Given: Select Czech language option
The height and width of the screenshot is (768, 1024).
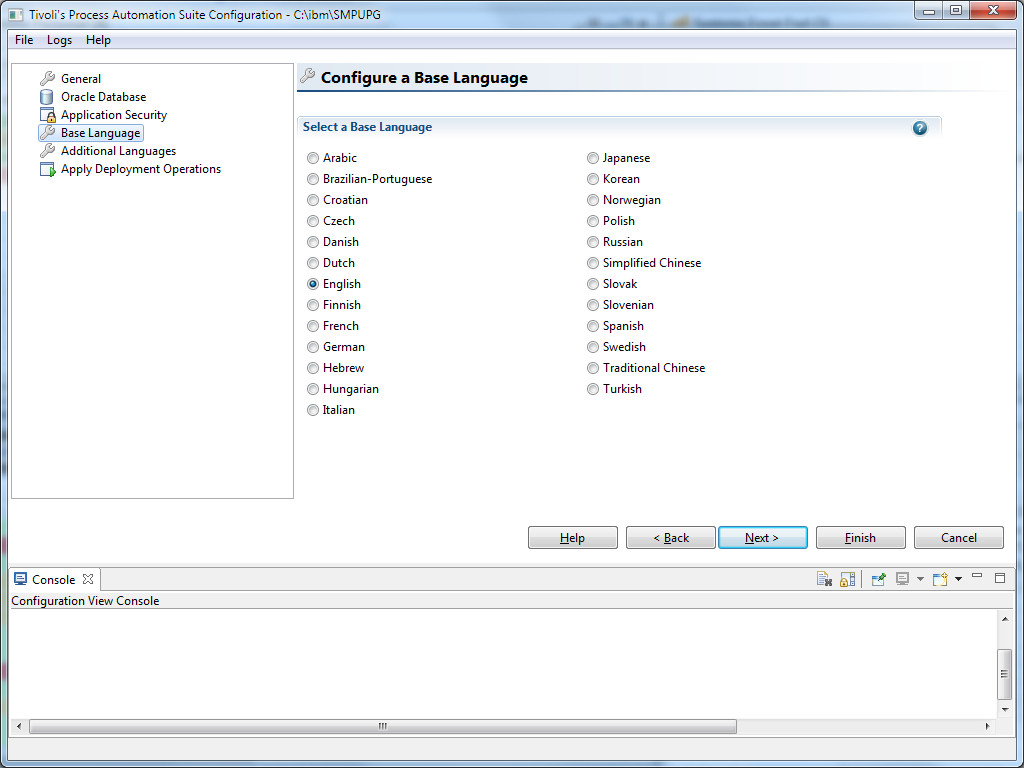Looking at the screenshot, I should [313, 221].
